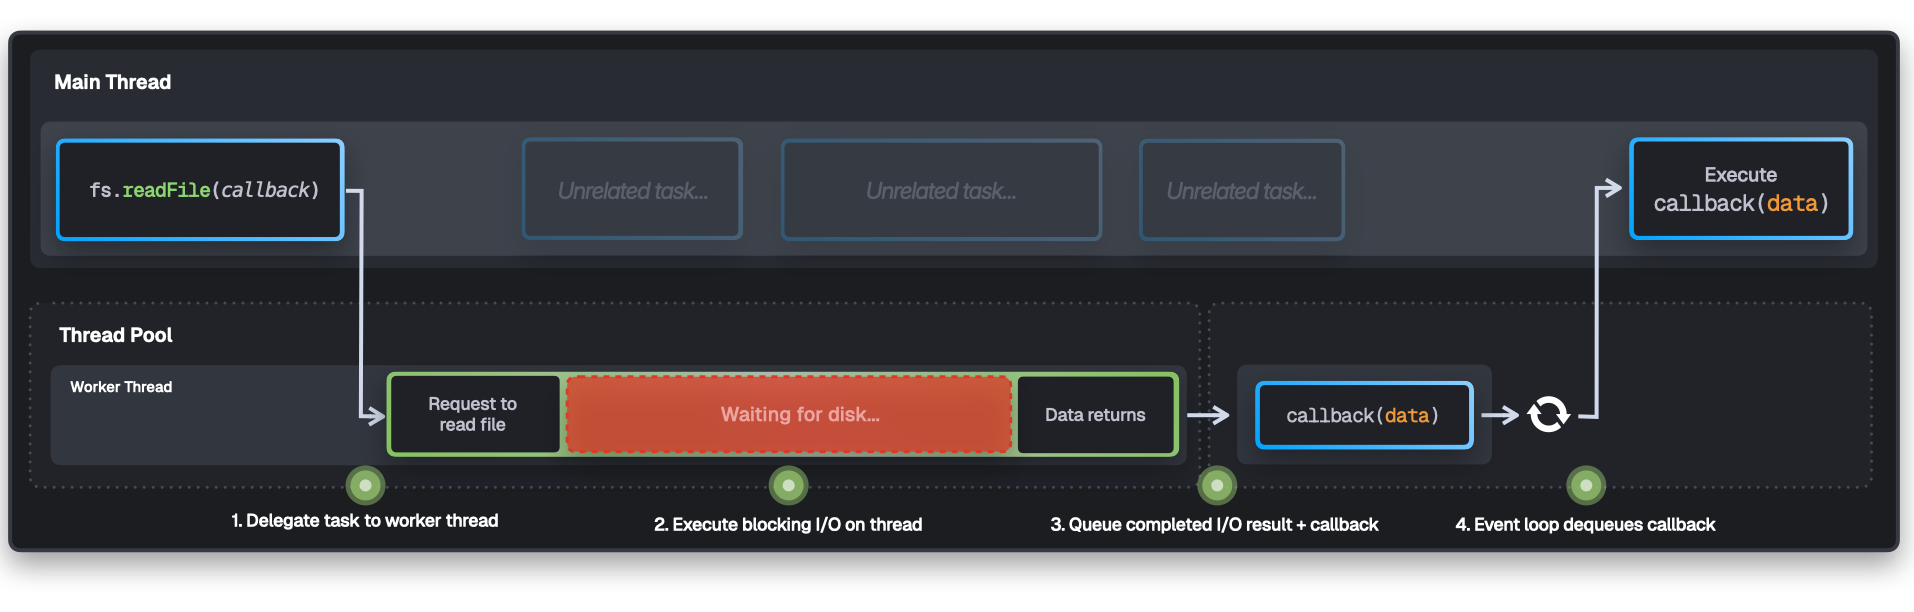Click the green marker above step 4

[1586, 486]
